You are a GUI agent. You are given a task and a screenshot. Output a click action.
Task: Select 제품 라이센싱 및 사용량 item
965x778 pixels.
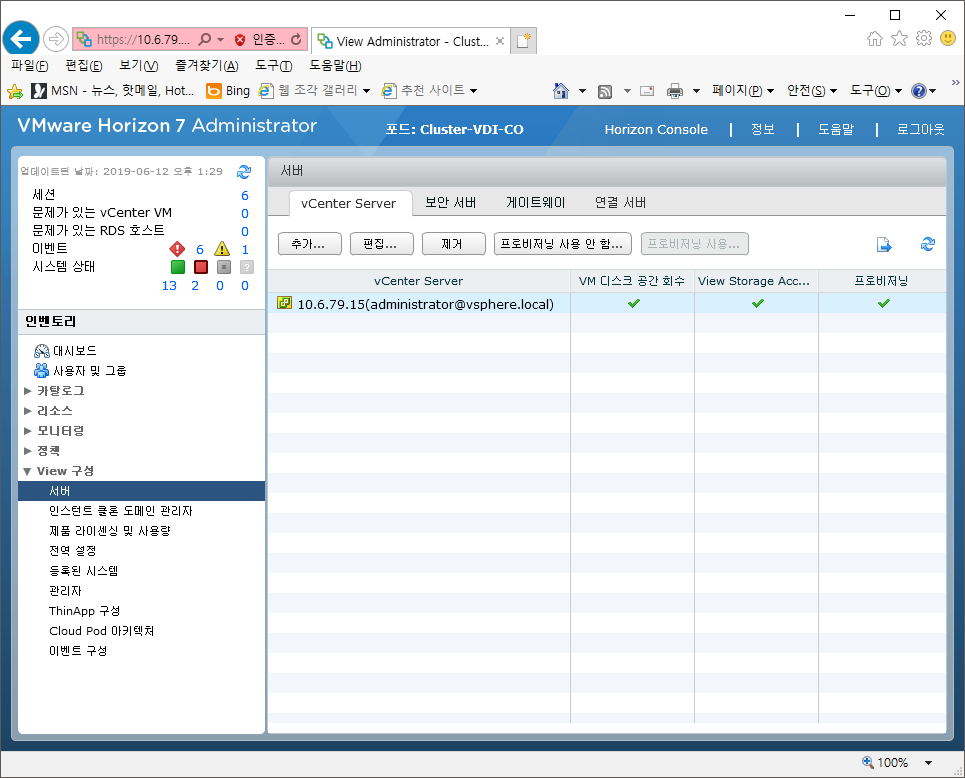(x=110, y=531)
